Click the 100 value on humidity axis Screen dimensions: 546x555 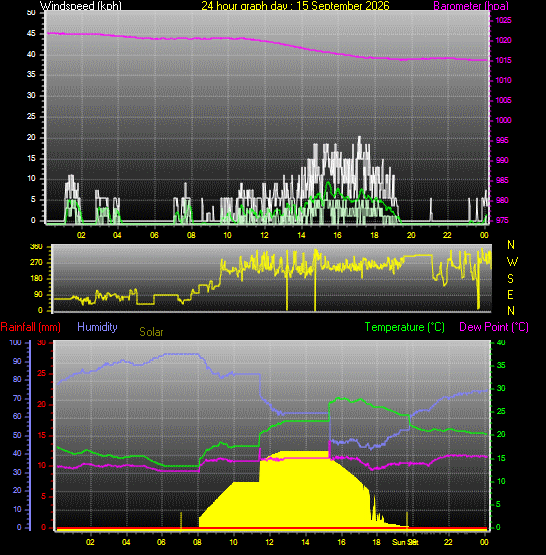point(15,342)
